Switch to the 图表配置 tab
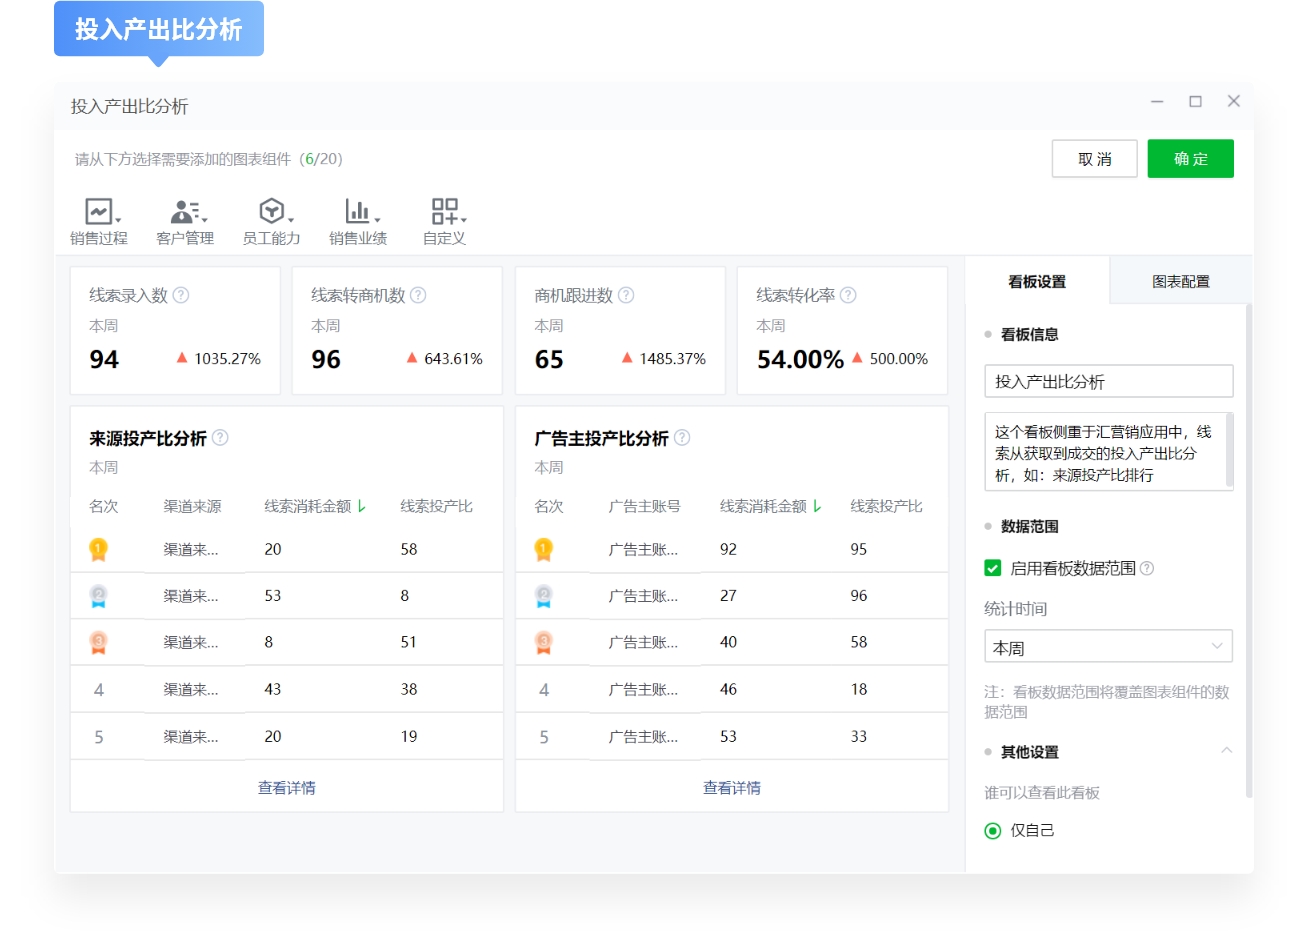The image size is (1308, 952). pyautogui.click(x=1180, y=281)
